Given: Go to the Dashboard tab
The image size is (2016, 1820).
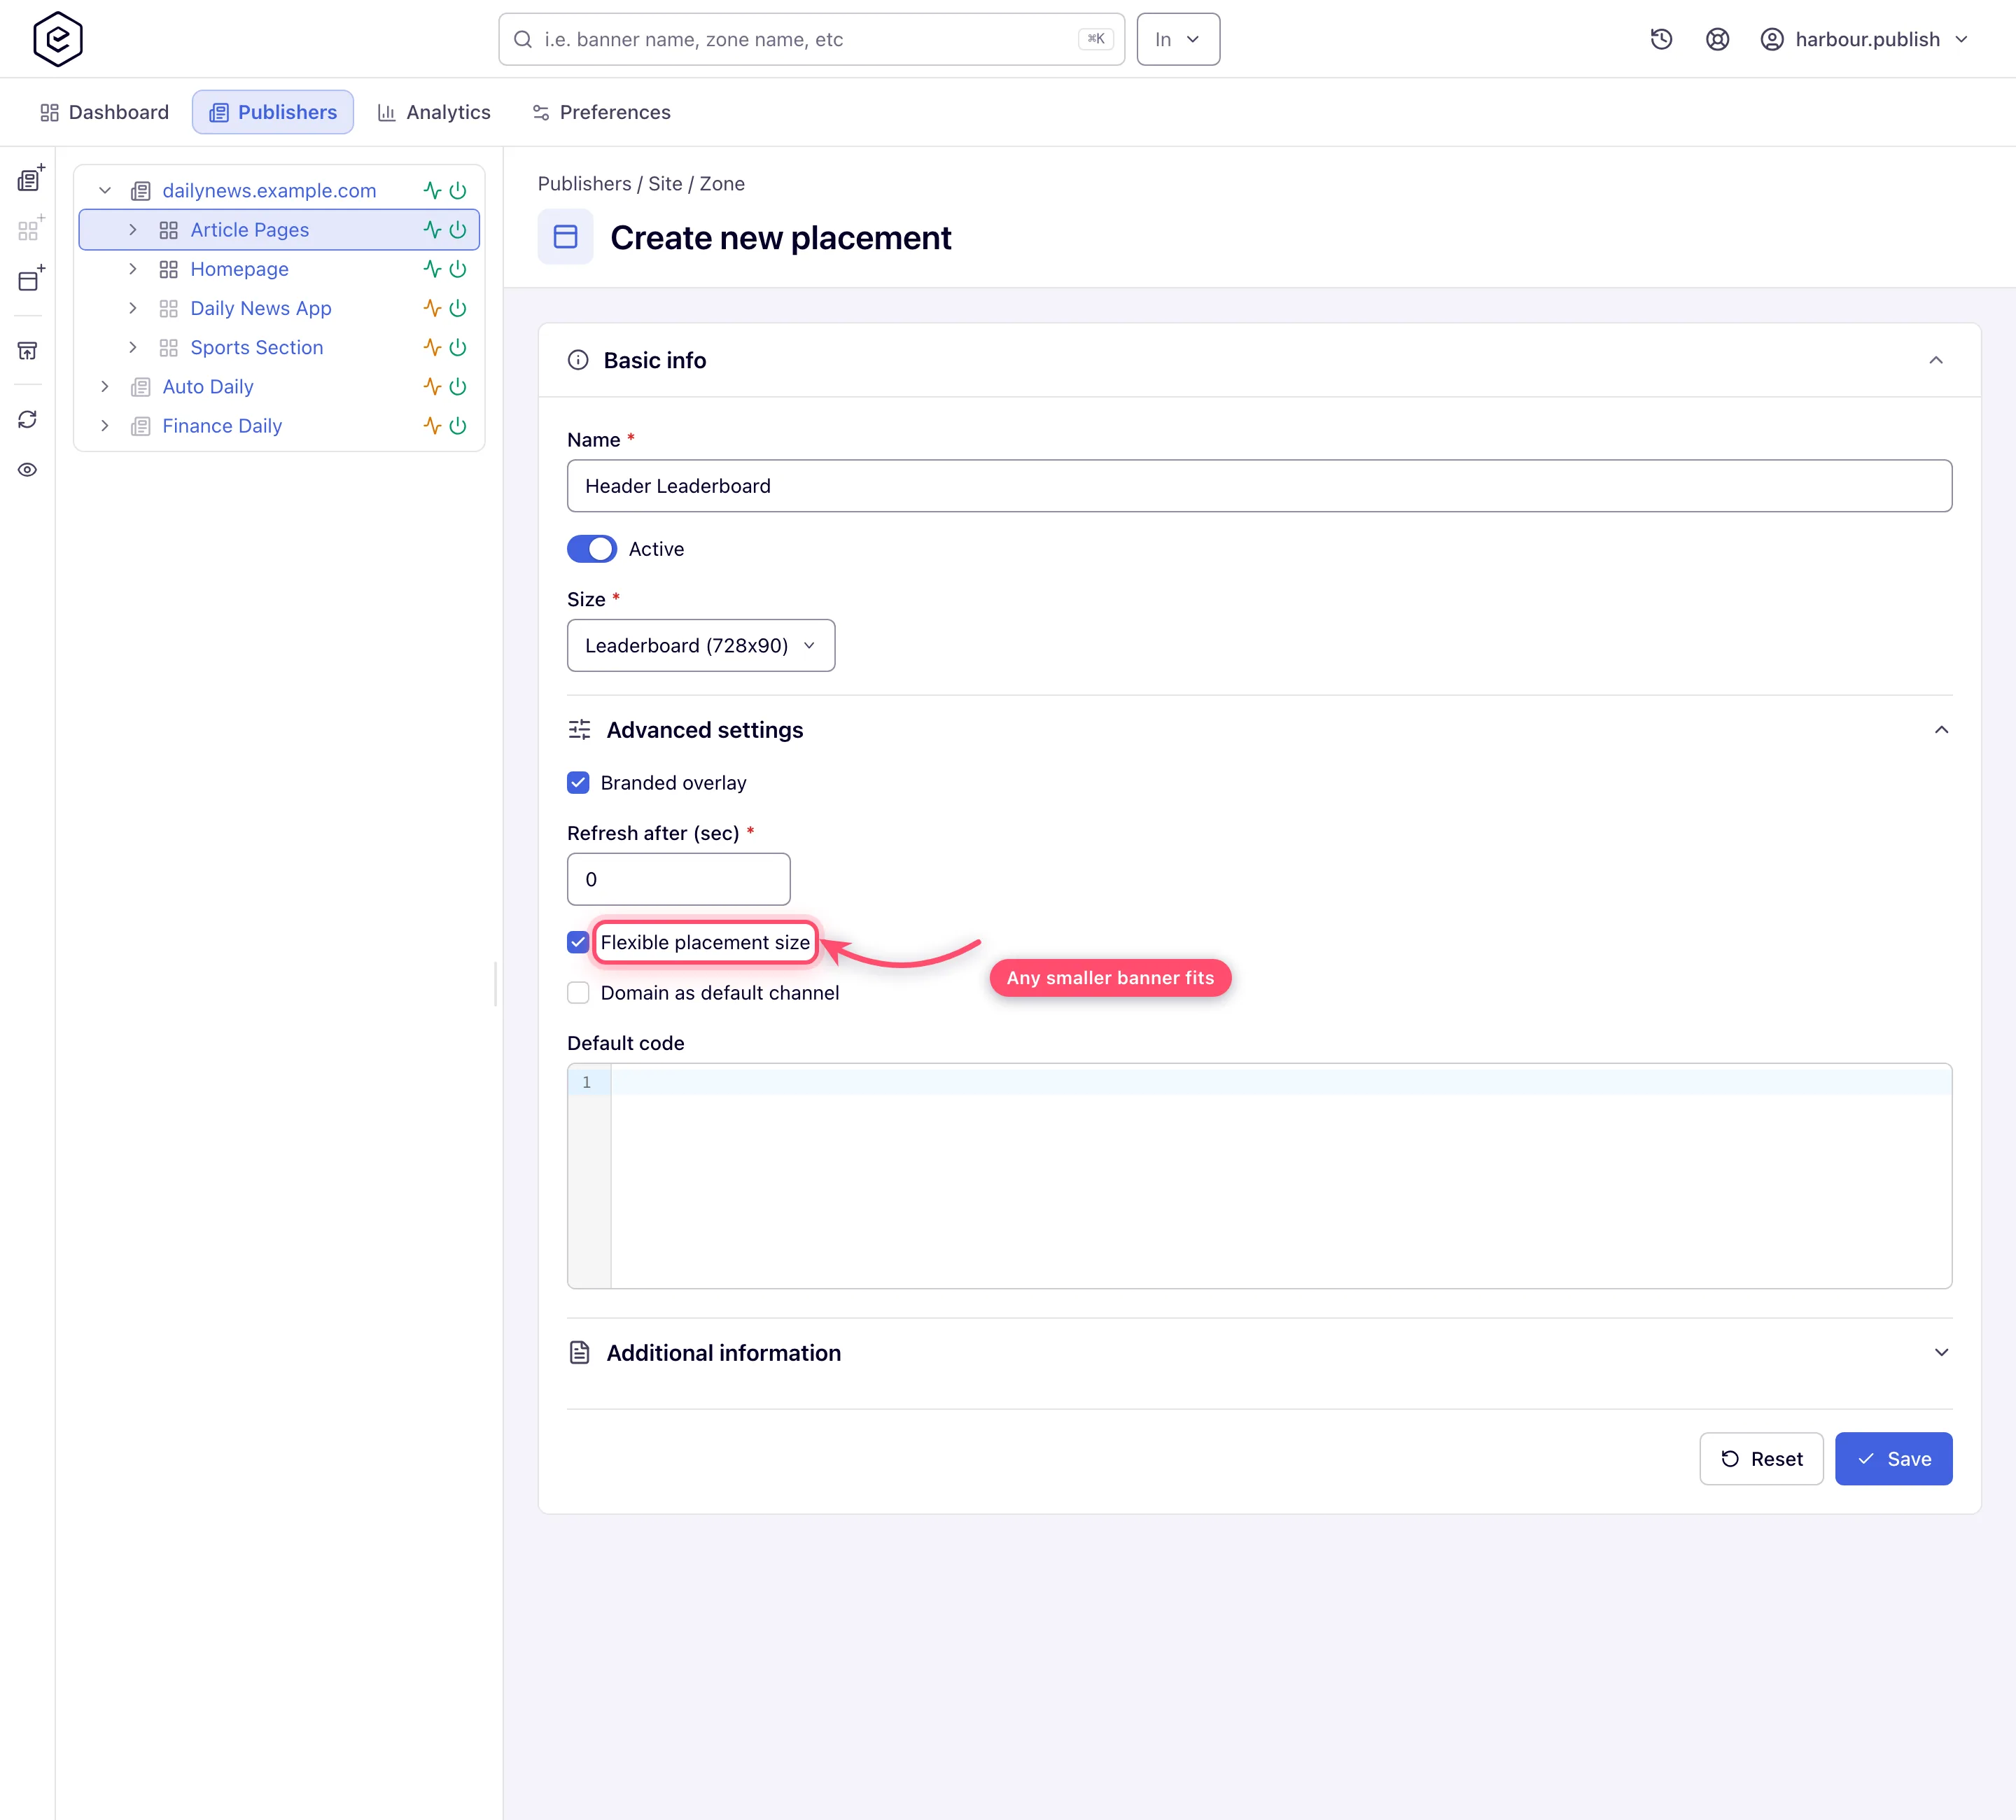Looking at the screenshot, I should [x=104, y=112].
